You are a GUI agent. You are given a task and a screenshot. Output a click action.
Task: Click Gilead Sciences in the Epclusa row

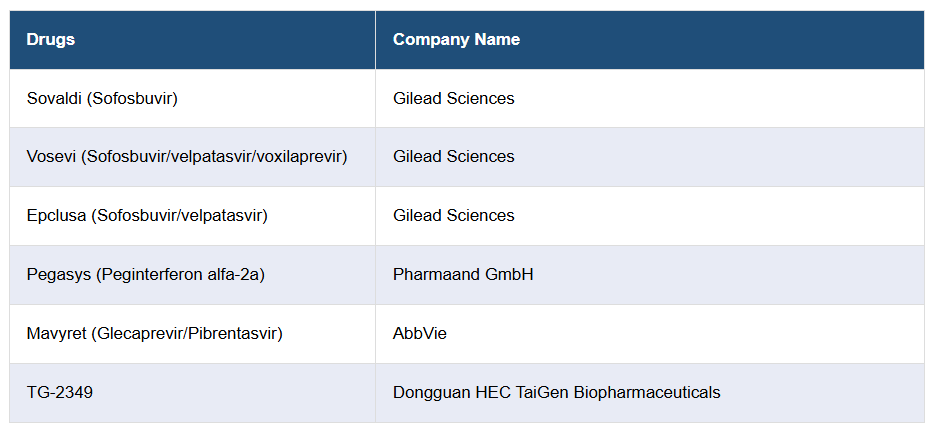453,216
